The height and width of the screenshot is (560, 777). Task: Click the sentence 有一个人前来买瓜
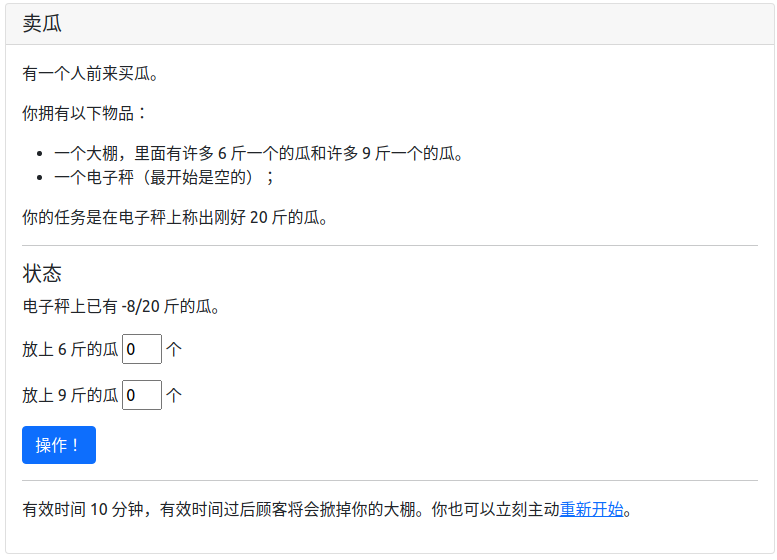(x=90, y=73)
